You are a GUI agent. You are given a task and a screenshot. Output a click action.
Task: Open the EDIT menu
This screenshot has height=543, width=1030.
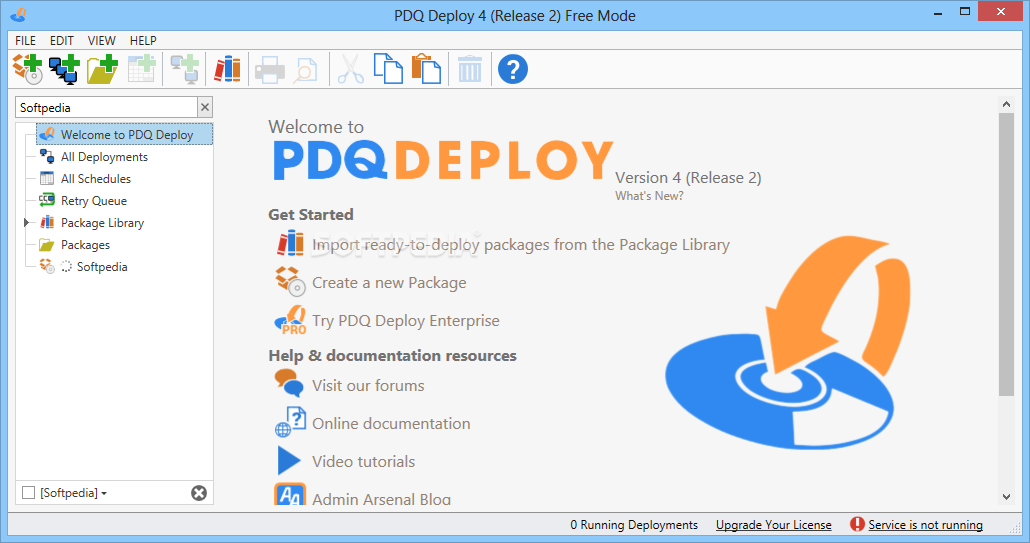62,41
